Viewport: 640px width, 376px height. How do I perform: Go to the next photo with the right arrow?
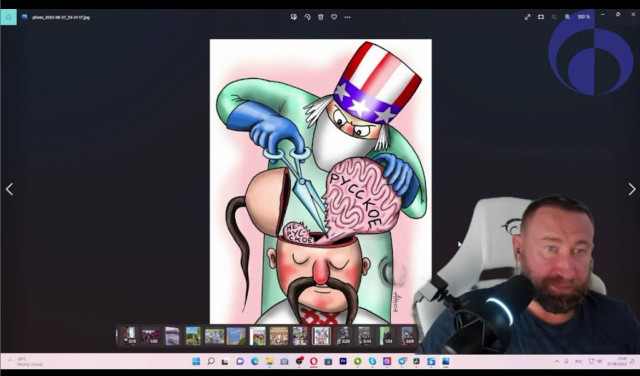coord(632,189)
